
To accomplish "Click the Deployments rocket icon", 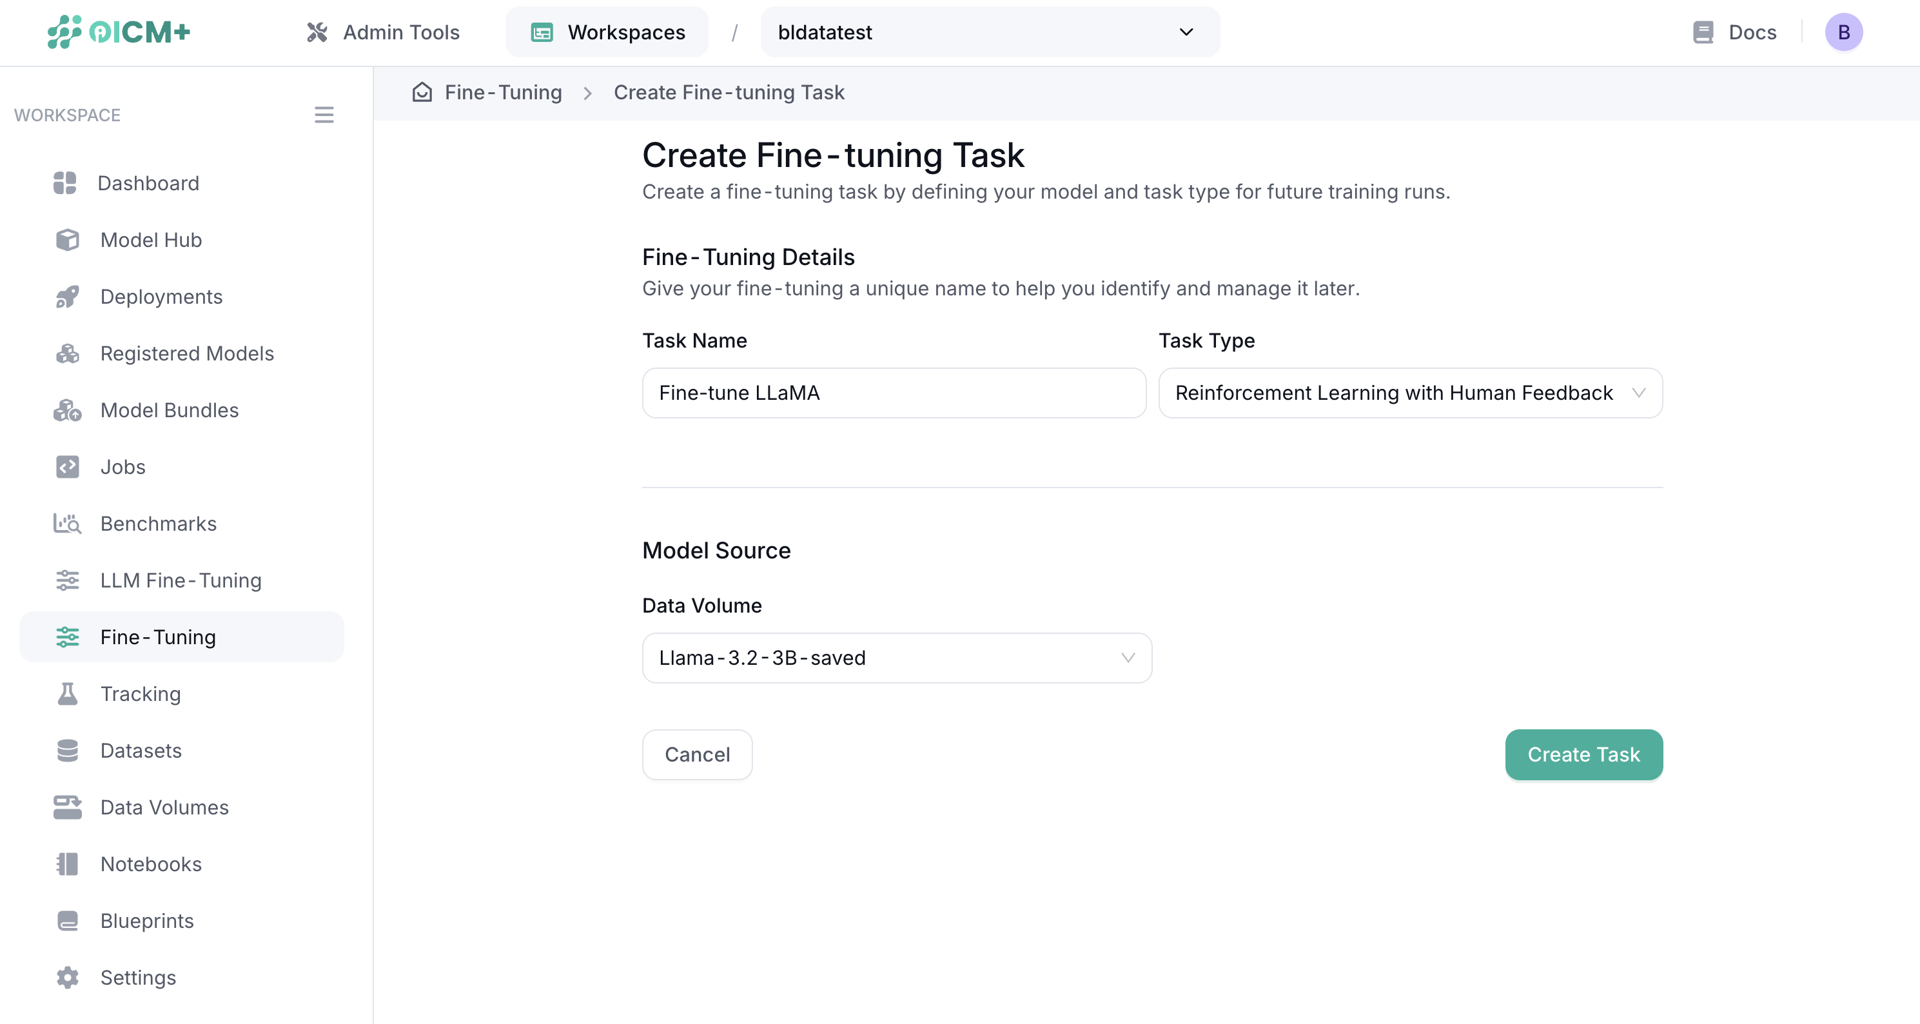I will coord(67,297).
